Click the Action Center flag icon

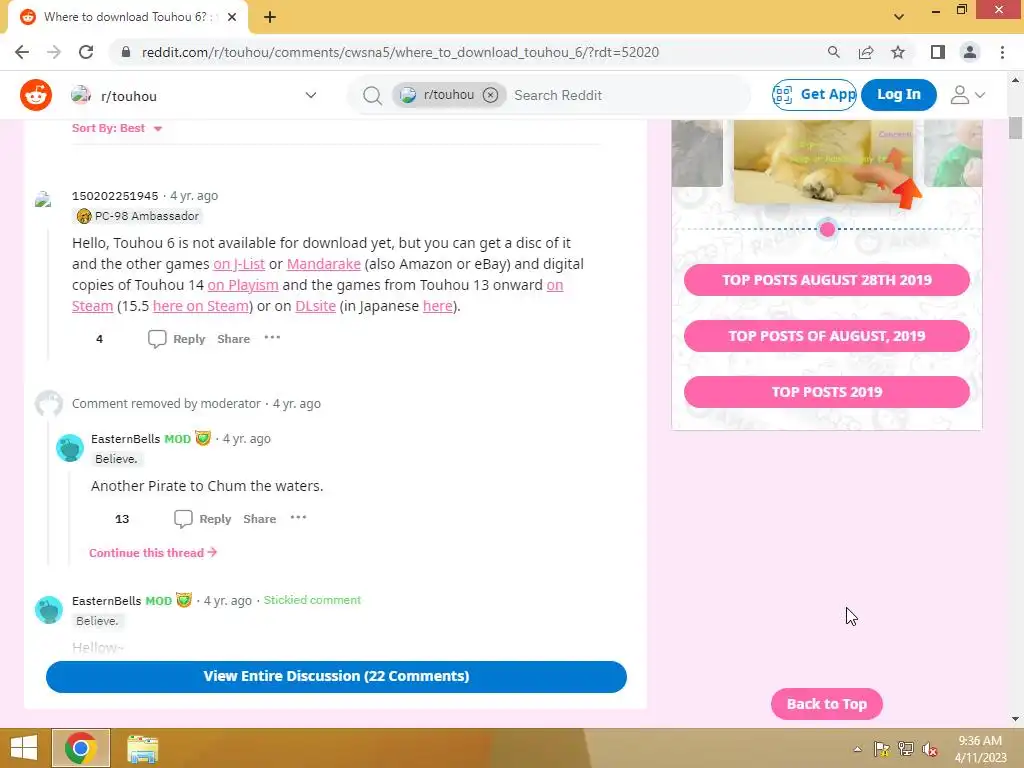tap(882, 749)
